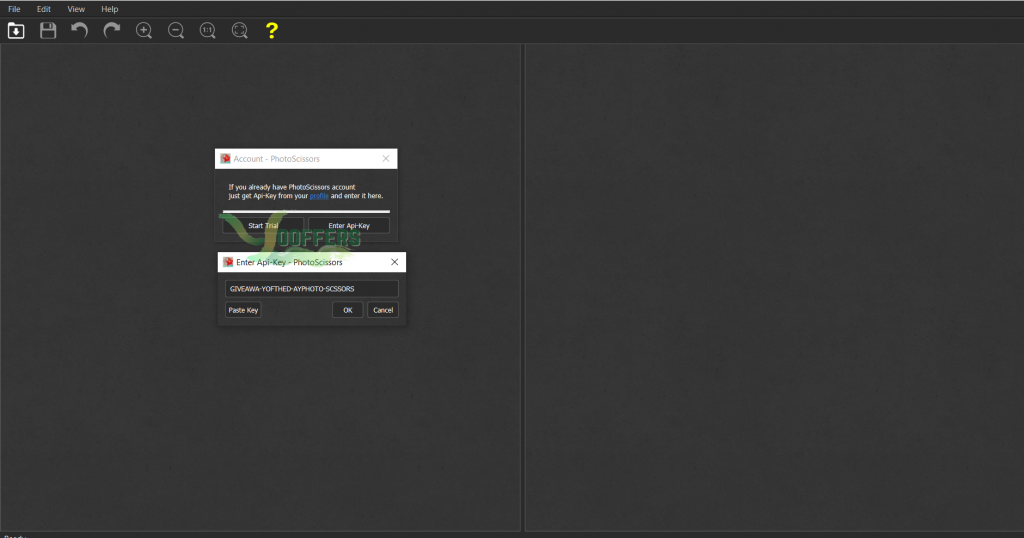Open the File menu

[14, 9]
